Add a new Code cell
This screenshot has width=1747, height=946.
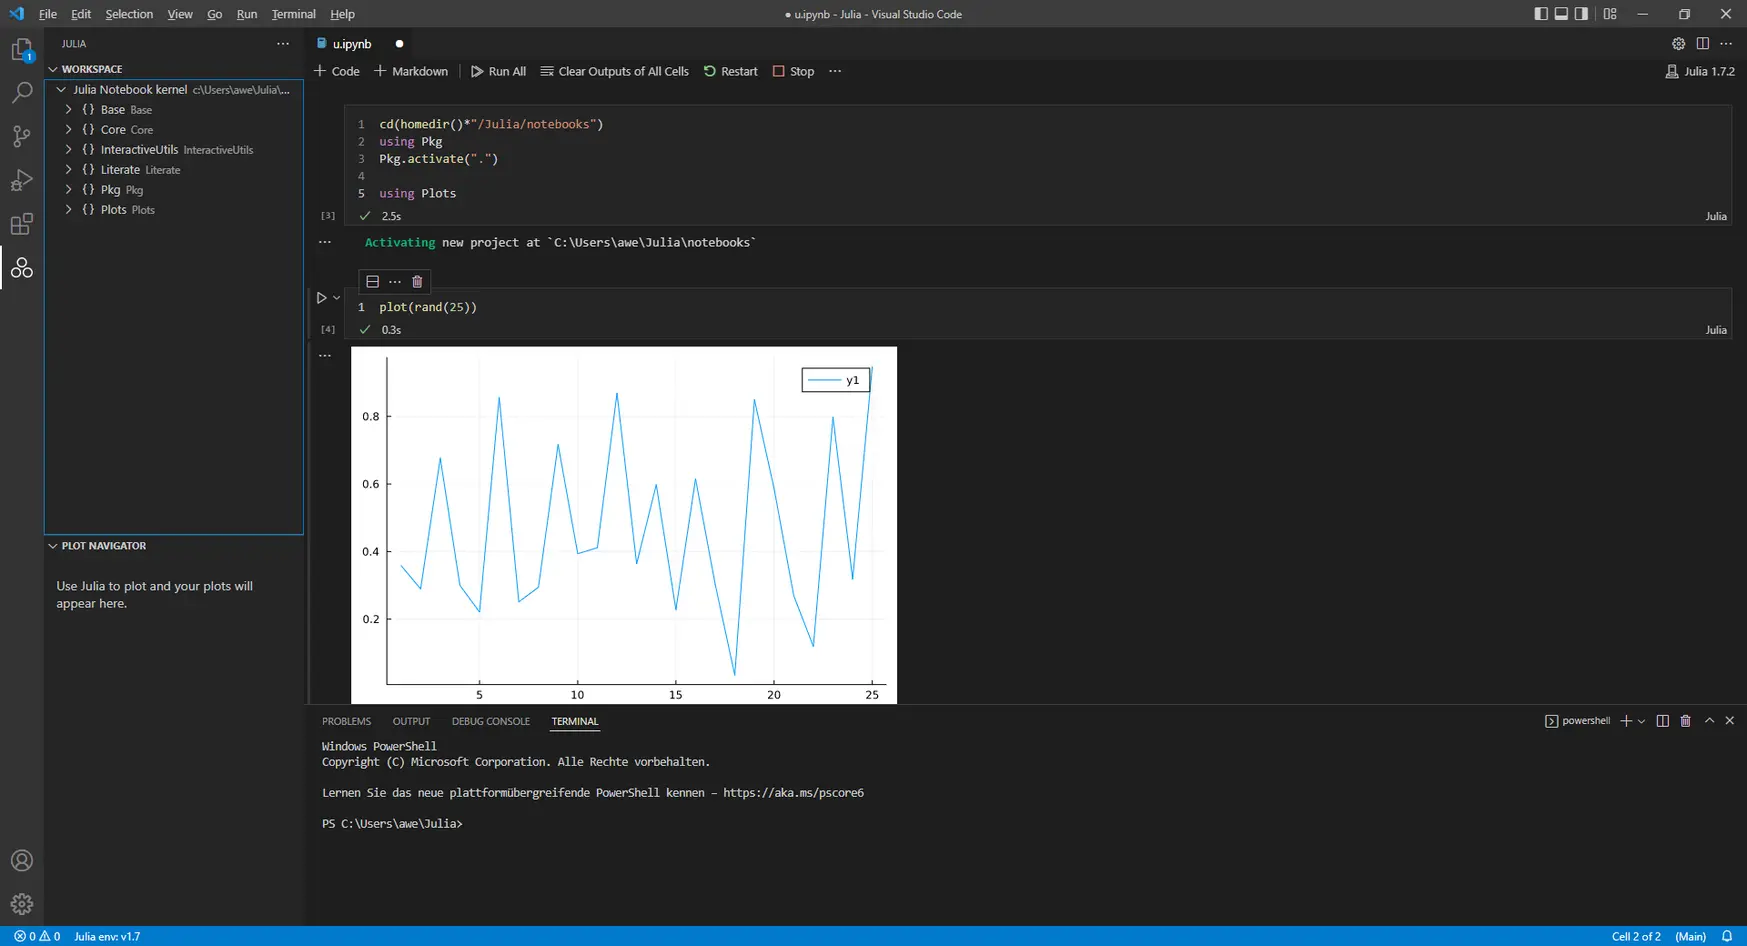pos(337,71)
